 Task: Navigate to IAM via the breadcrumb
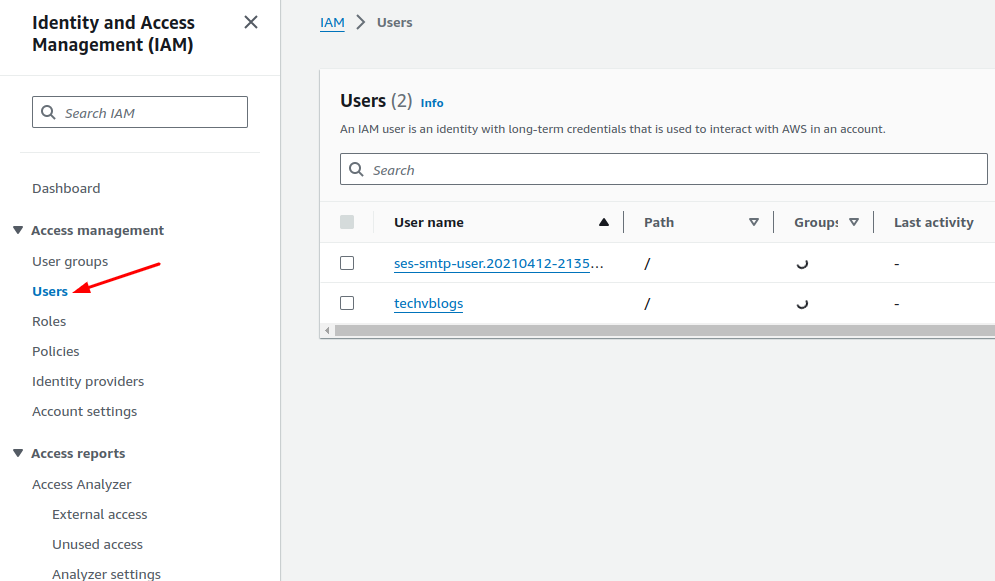332,21
